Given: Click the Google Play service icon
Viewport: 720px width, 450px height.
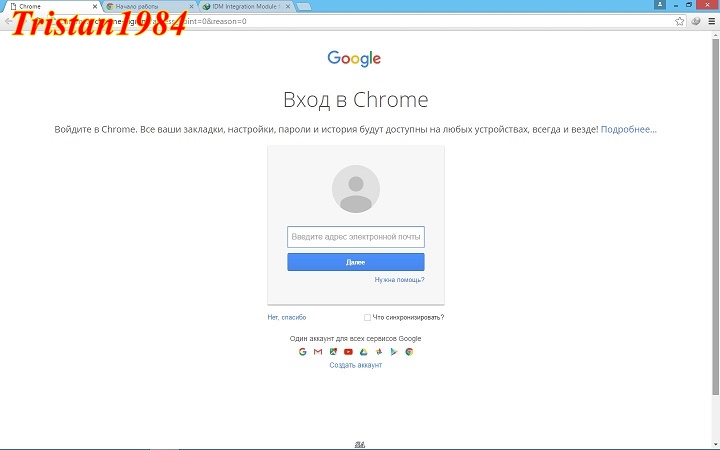Looking at the screenshot, I should [394, 352].
